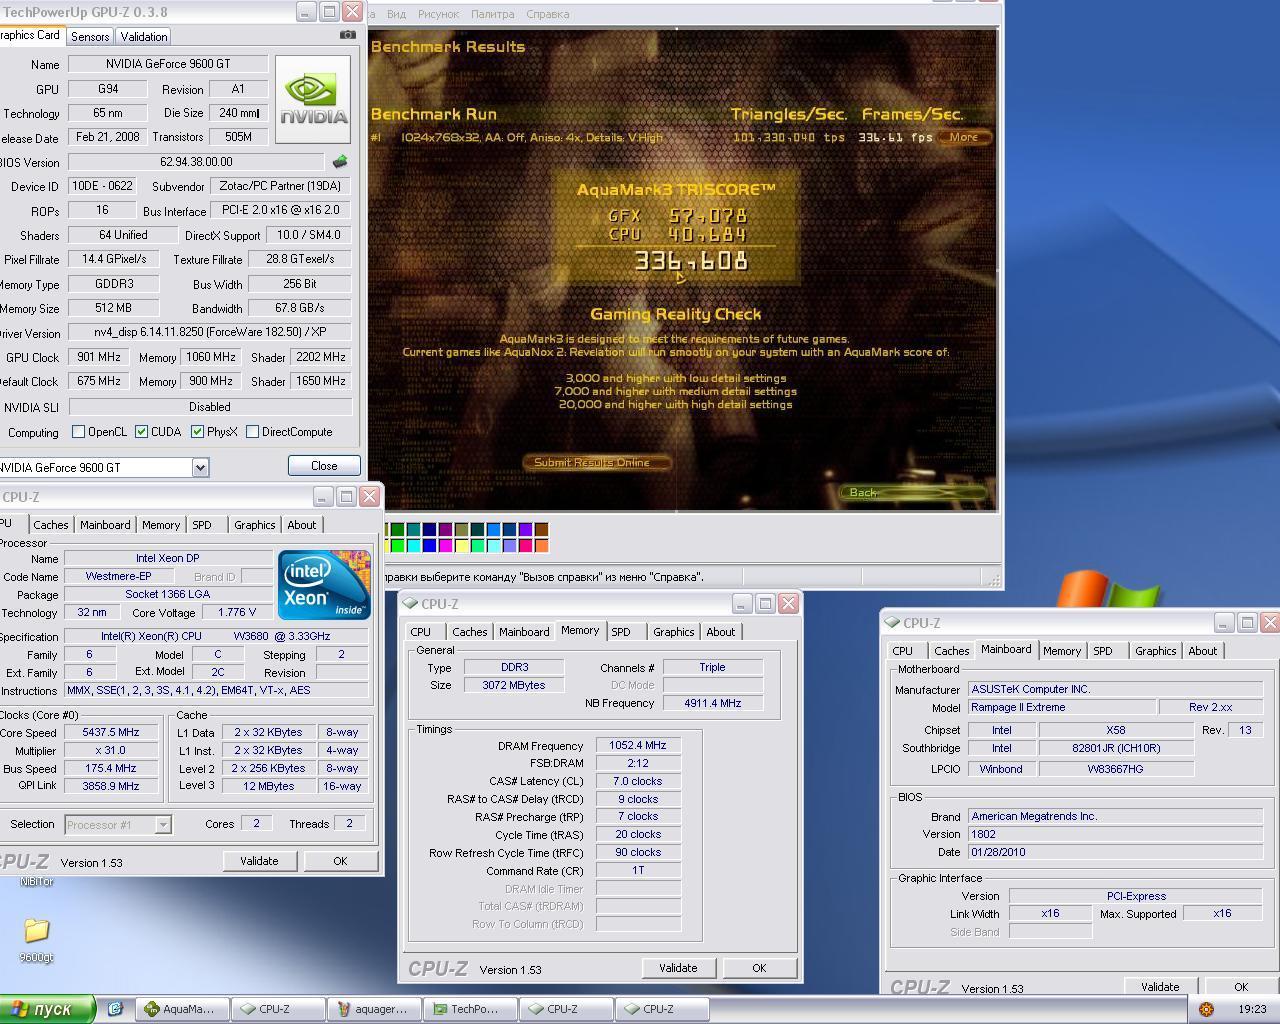Image resolution: width=1280 pixels, height=1024 pixels.
Task: Click the BIOS save chip icon in GPU-Z
Action: coord(340,161)
